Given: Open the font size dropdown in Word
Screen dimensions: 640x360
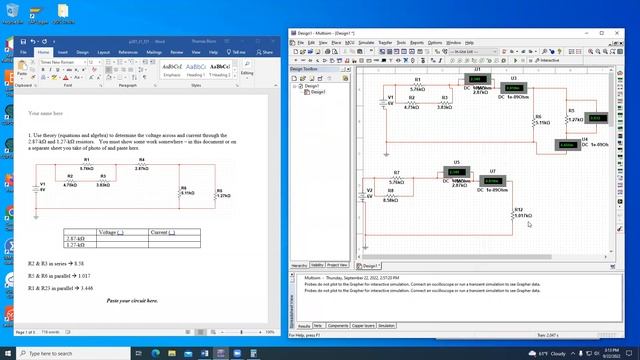Looking at the screenshot, I should (99, 62).
